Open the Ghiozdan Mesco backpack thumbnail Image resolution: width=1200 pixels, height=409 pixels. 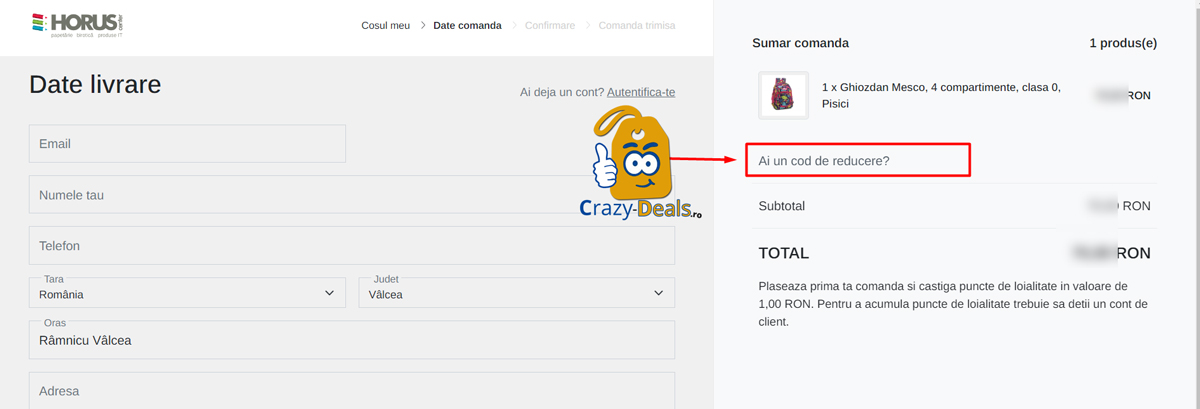pyautogui.click(x=783, y=95)
